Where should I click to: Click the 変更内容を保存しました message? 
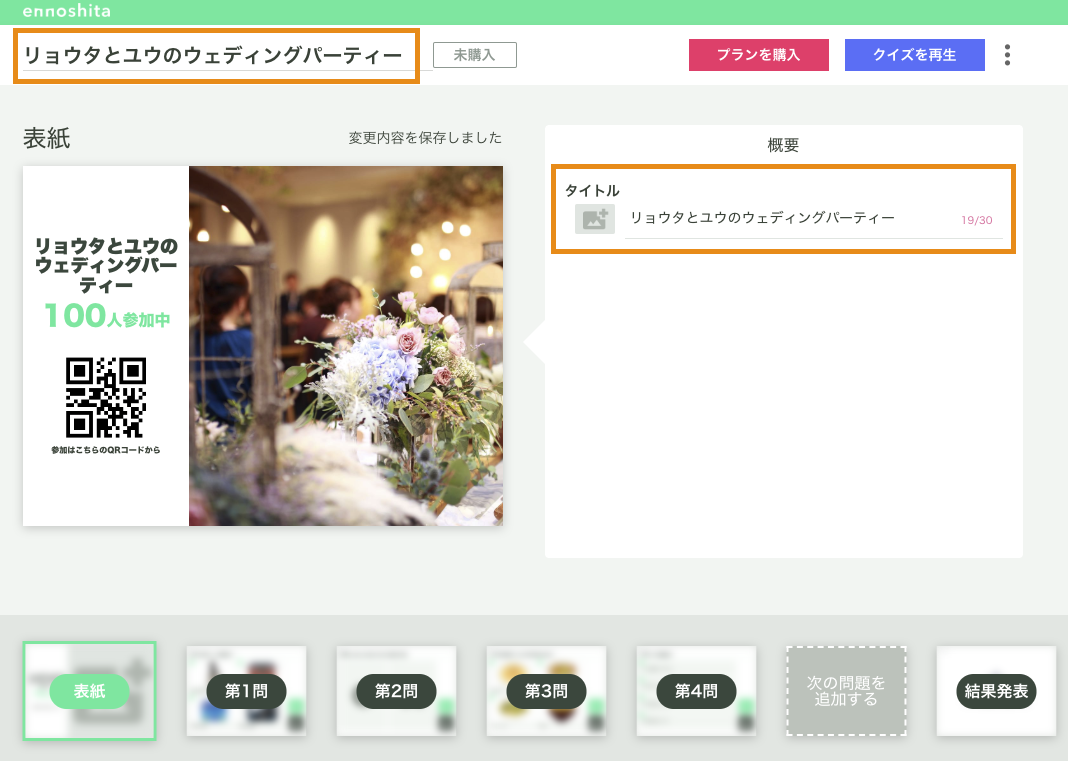click(x=425, y=138)
